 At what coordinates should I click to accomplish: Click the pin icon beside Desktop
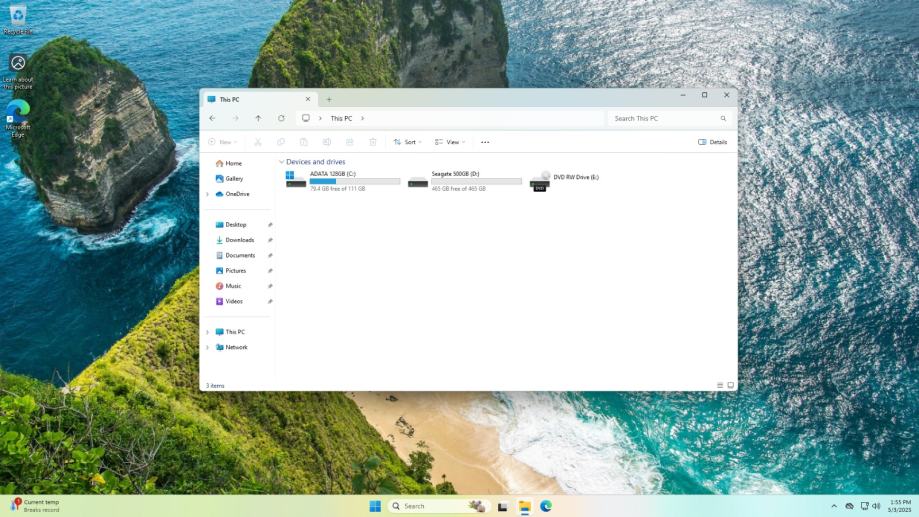tap(270, 225)
